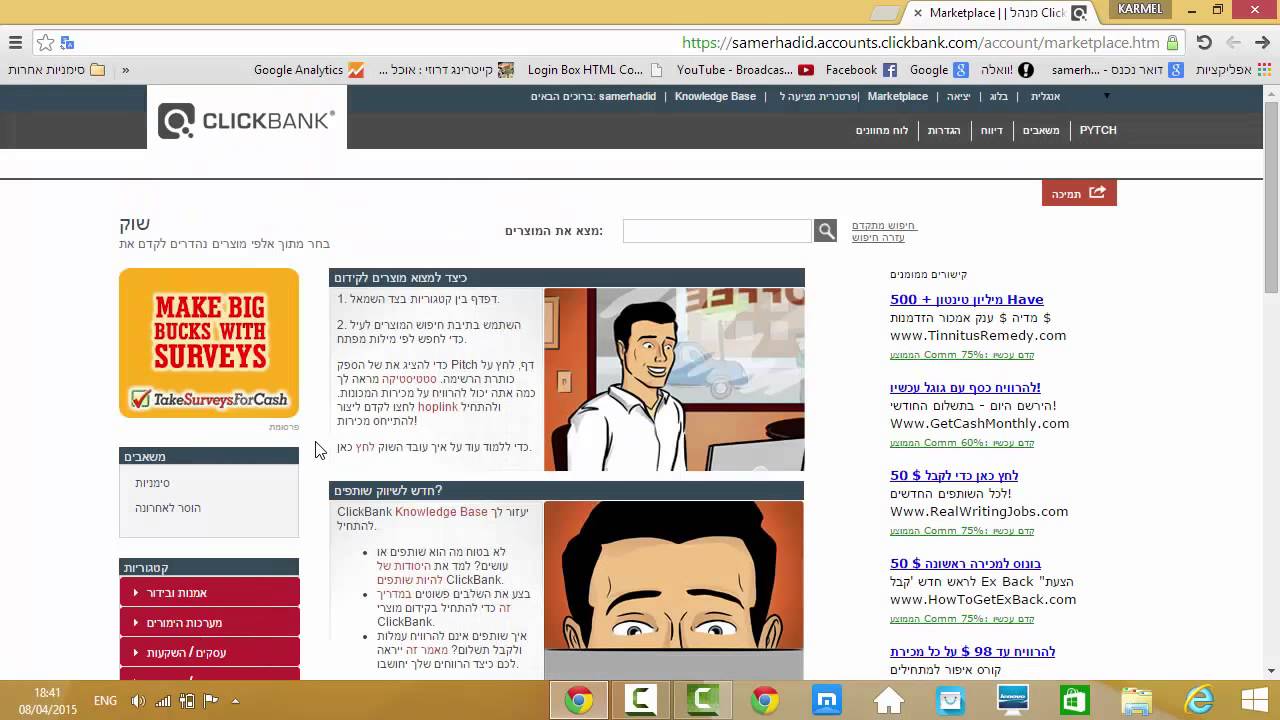The image size is (1280, 720).
Task: Click into the product search field
Action: (717, 231)
